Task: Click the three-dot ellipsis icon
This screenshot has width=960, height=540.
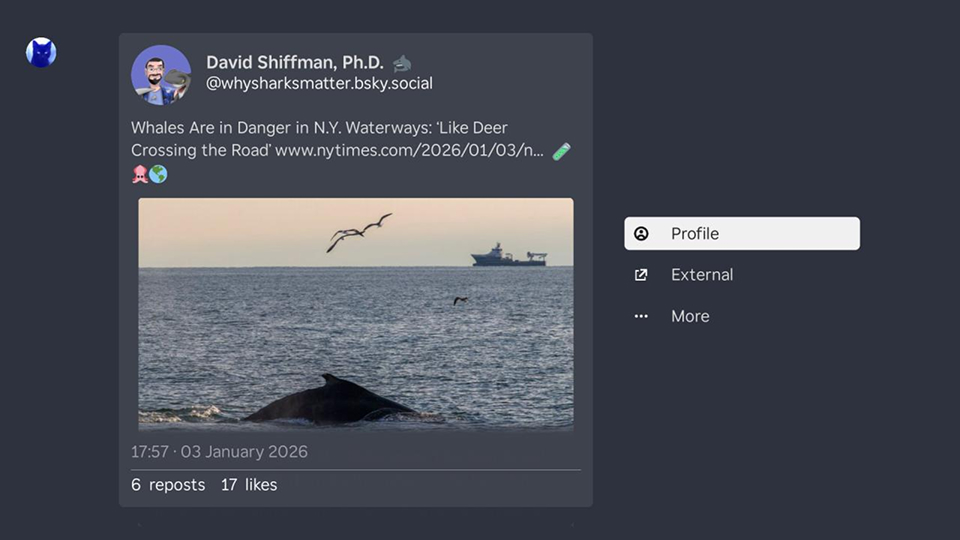Action: (x=641, y=316)
